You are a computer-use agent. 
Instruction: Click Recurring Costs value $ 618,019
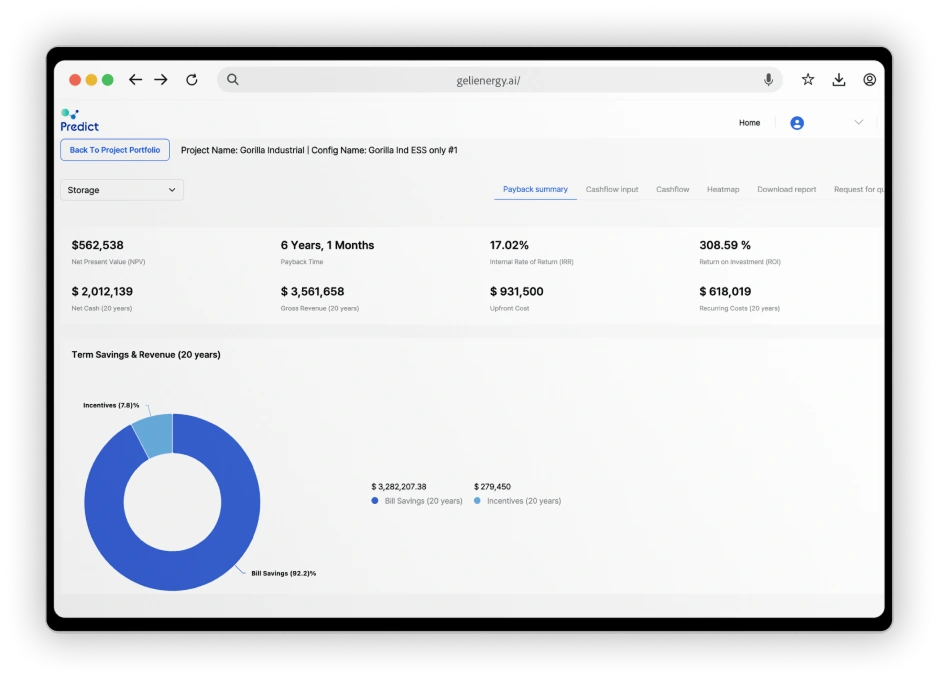point(725,292)
